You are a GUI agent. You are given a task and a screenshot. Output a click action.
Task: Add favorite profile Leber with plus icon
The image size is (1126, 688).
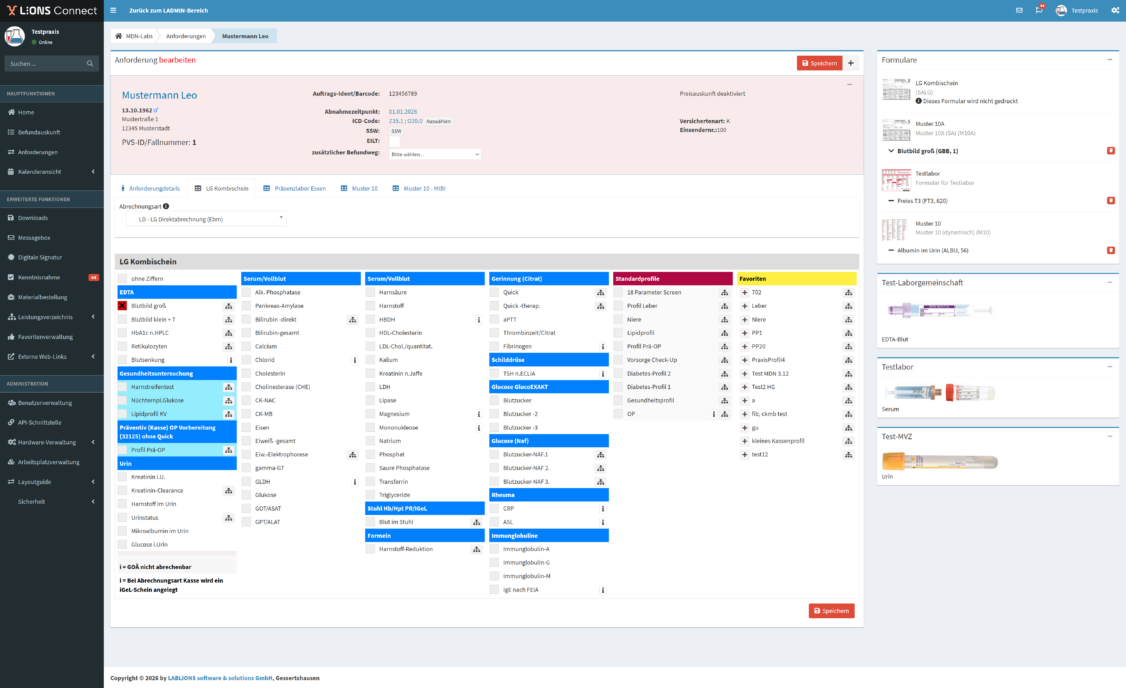[744, 306]
